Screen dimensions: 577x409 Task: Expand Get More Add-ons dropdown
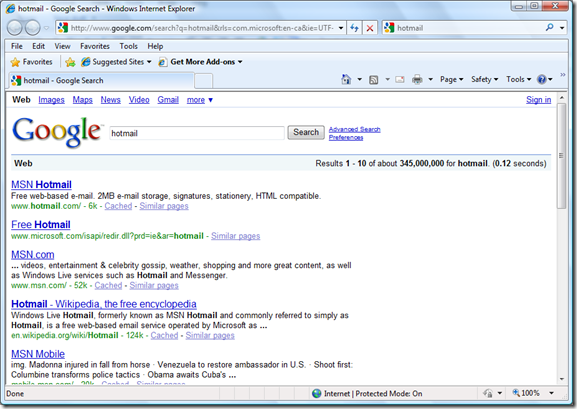click(240, 62)
